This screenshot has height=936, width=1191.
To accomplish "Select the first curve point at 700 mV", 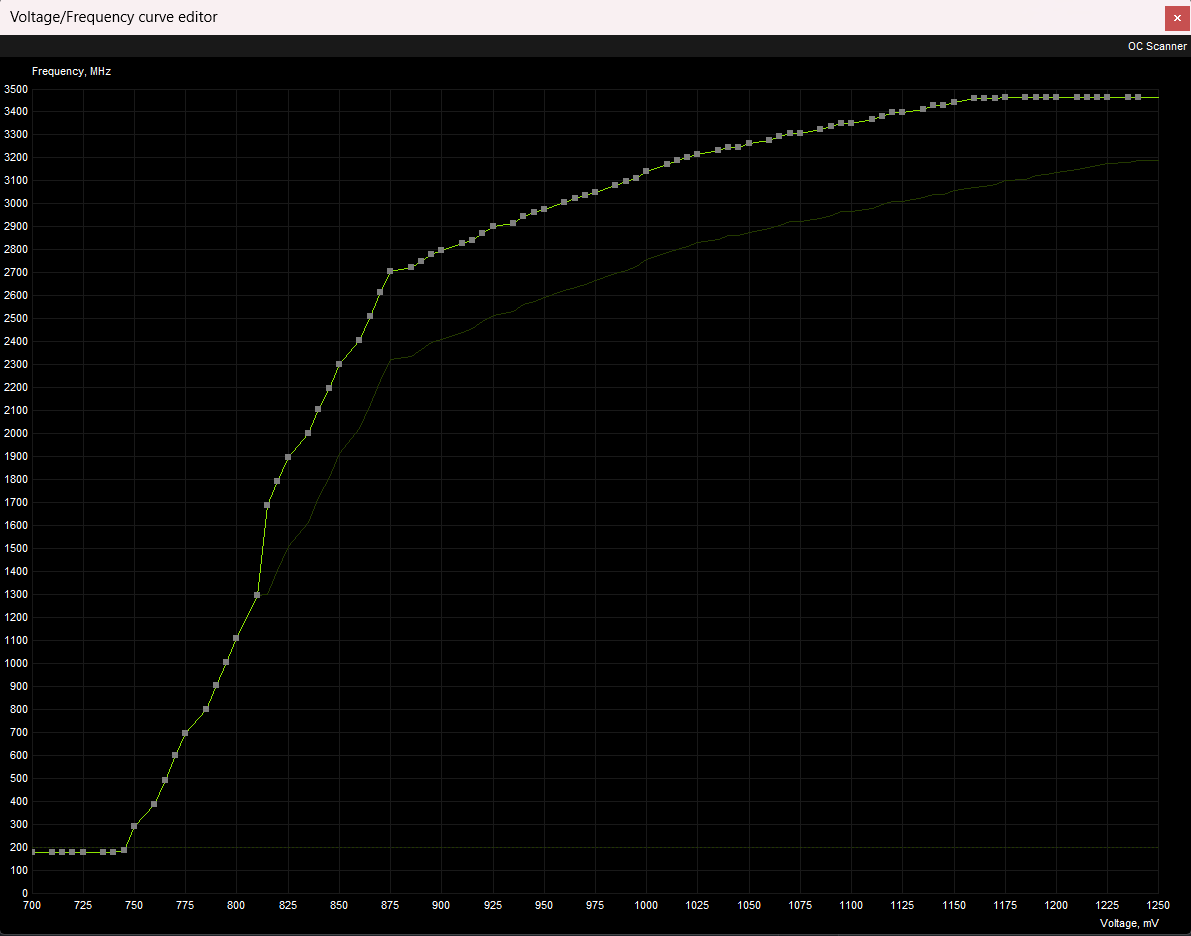I will tap(33, 852).
